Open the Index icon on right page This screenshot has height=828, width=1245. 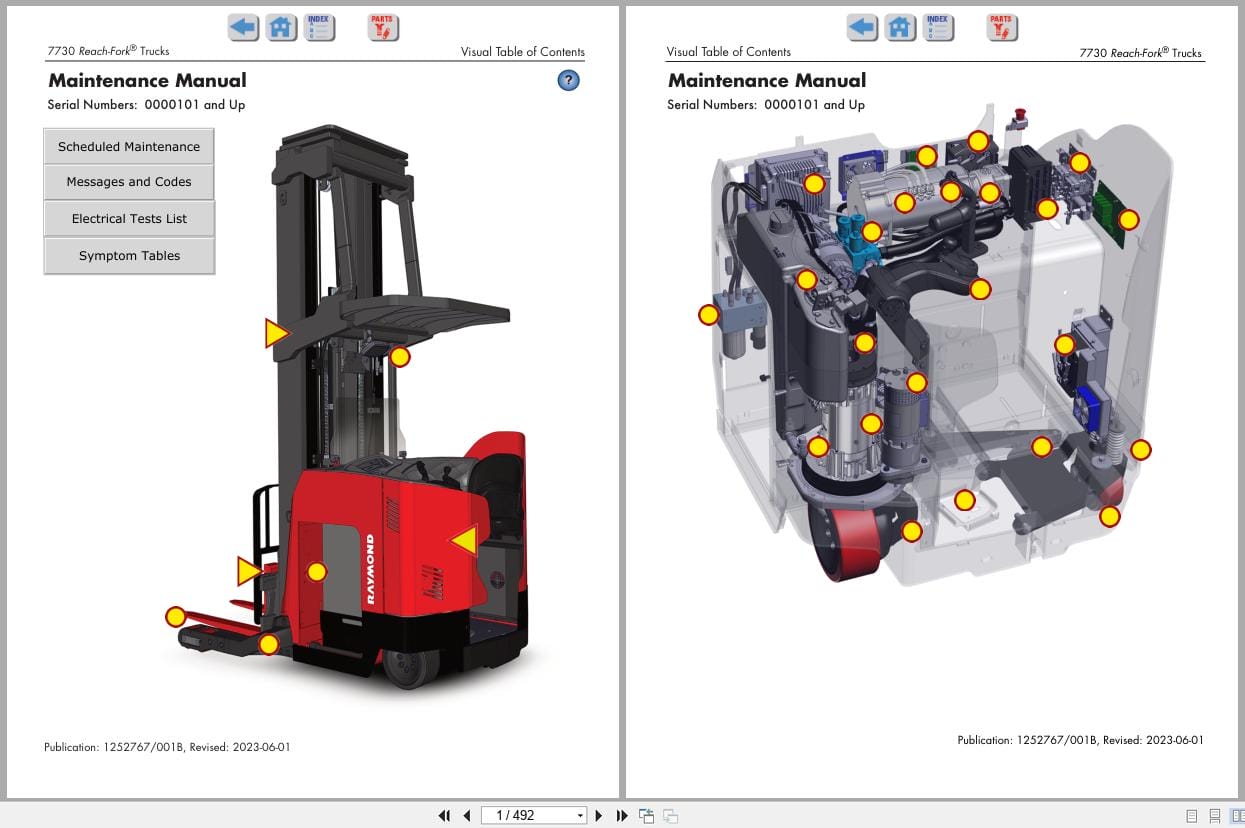[937, 27]
